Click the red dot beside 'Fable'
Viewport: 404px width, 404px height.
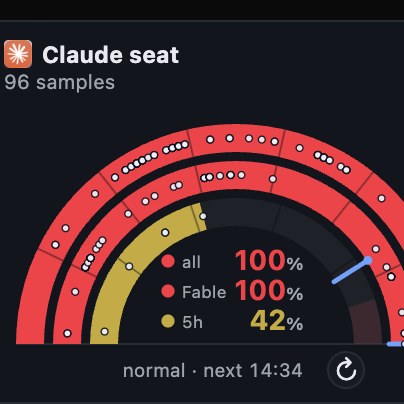pyautogui.click(x=168, y=291)
